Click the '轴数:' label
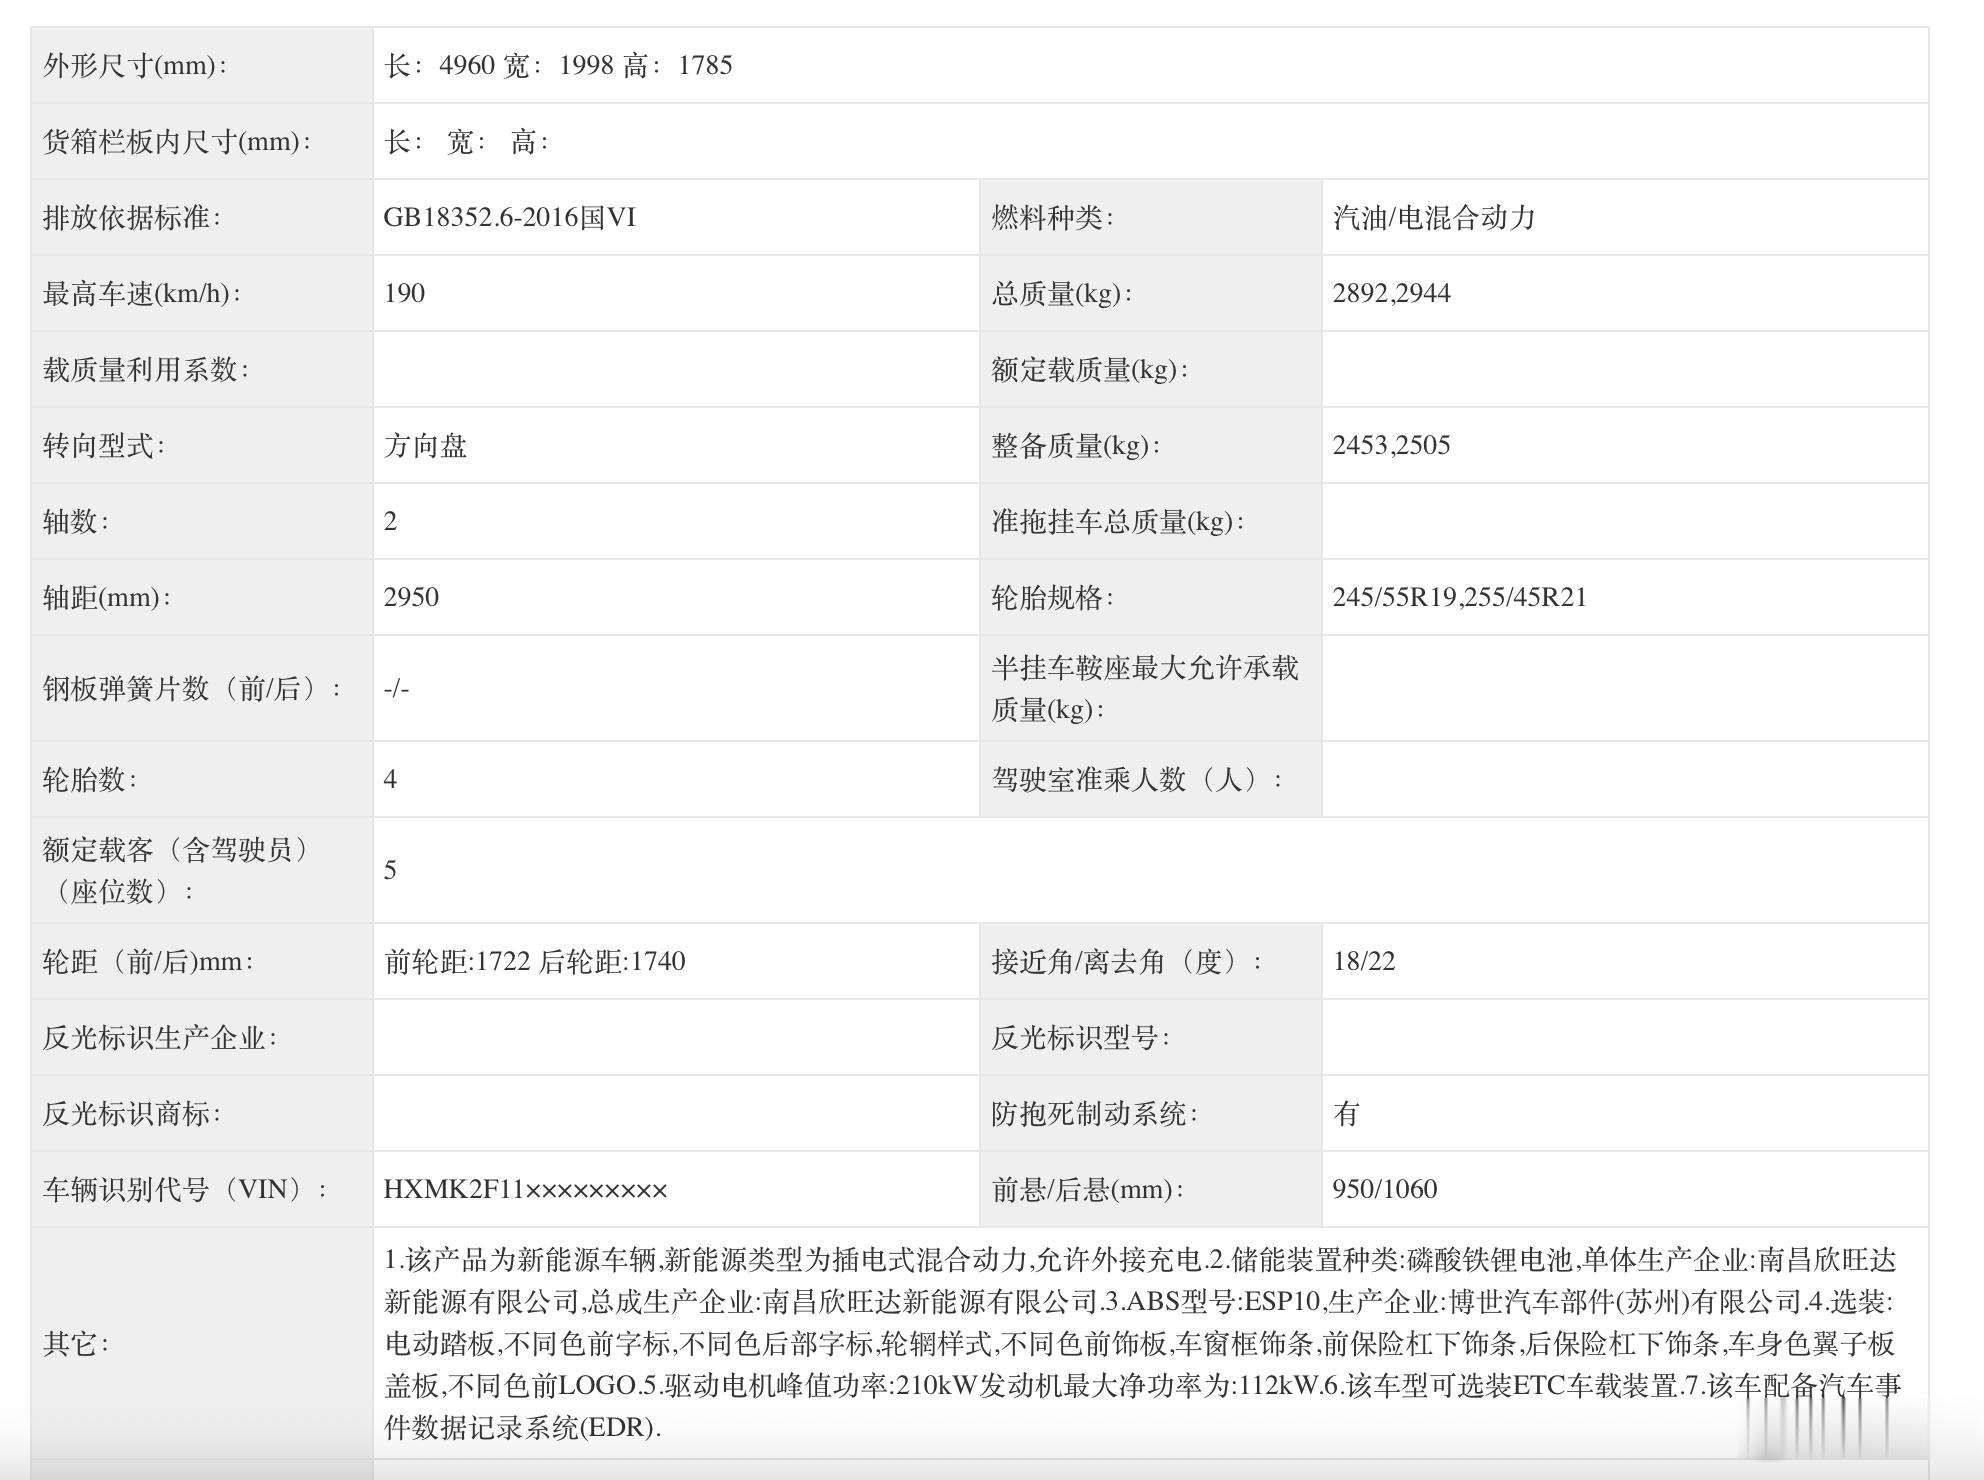 (75, 521)
